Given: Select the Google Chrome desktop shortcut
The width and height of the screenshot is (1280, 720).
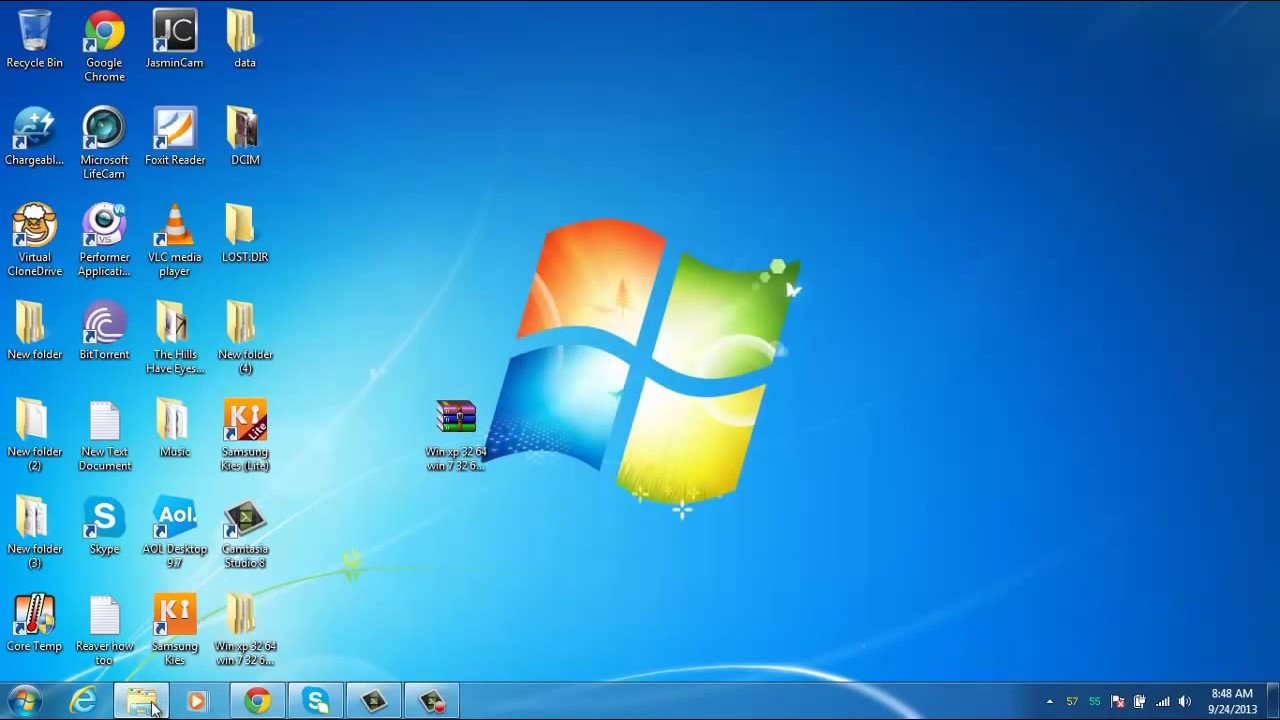Looking at the screenshot, I should 104,46.
